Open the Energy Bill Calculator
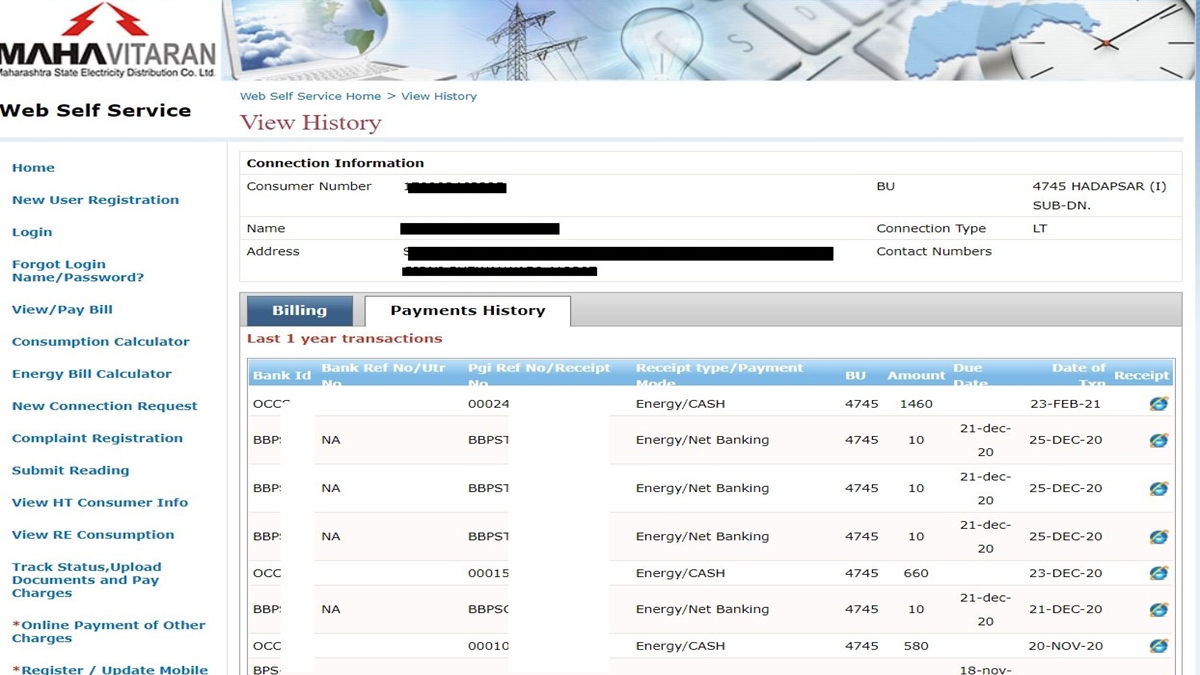This screenshot has width=1200, height=675. pyautogui.click(x=92, y=373)
